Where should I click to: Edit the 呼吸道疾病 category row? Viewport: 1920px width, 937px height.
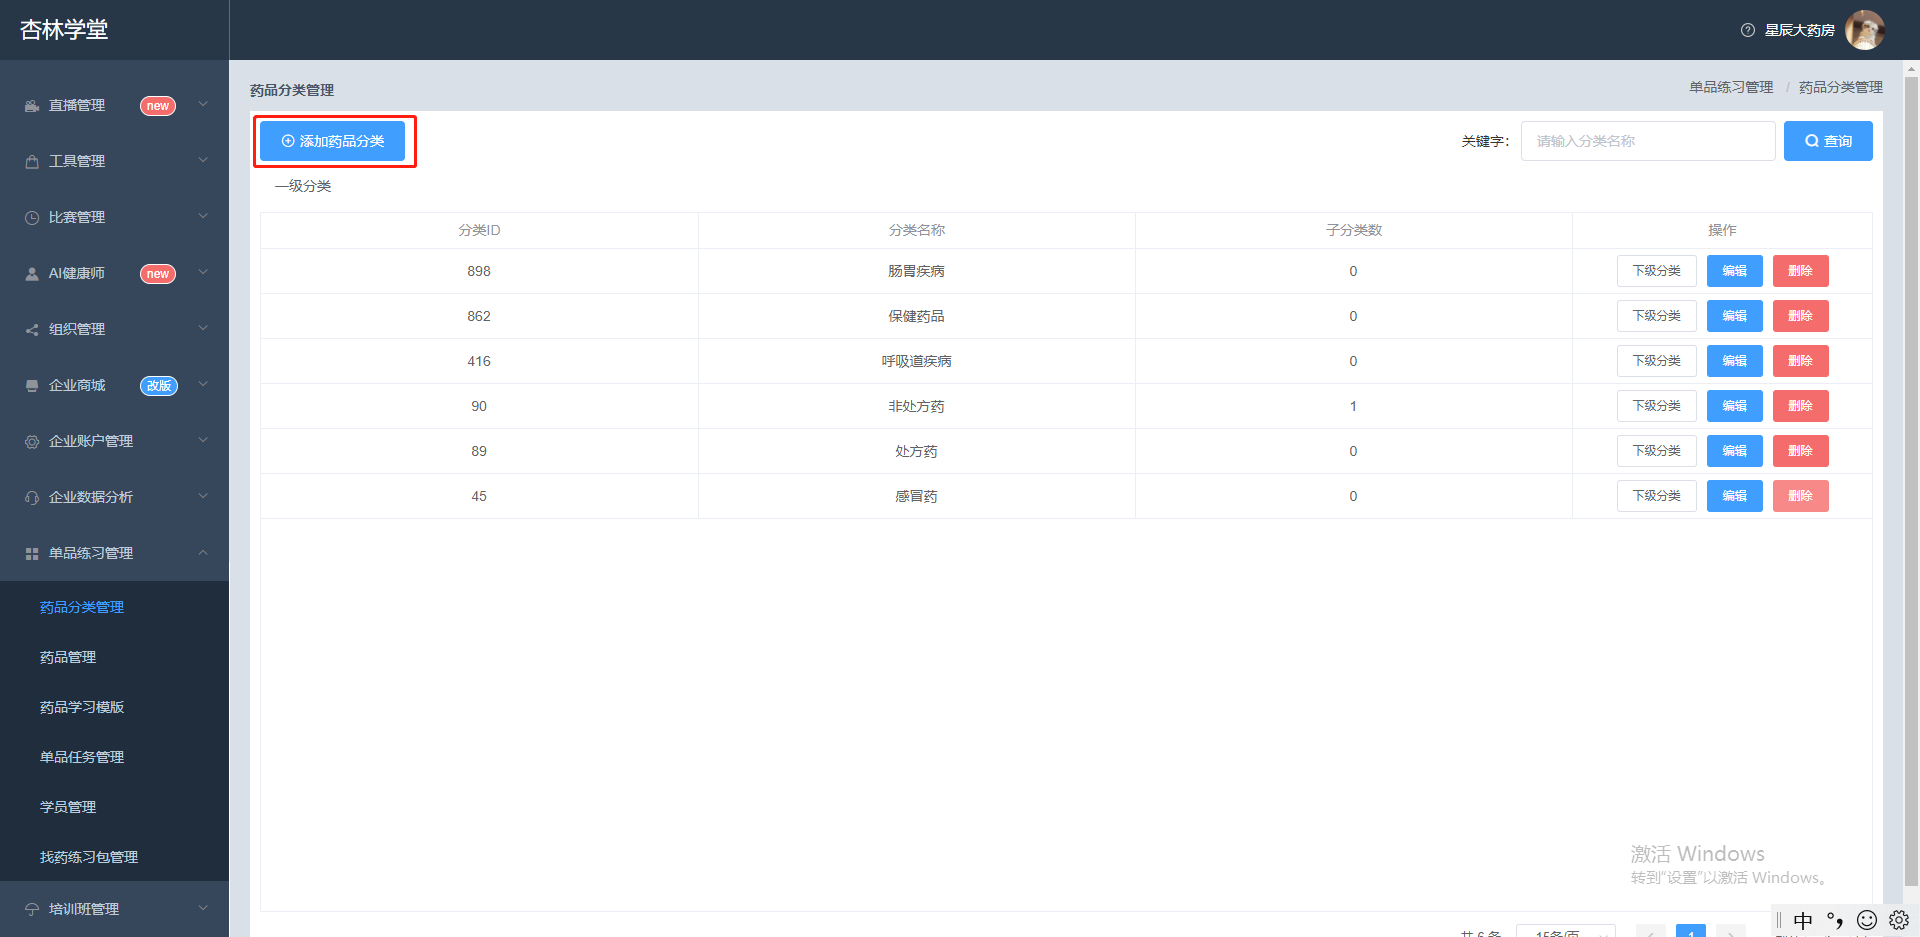(x=1735, y=361)
